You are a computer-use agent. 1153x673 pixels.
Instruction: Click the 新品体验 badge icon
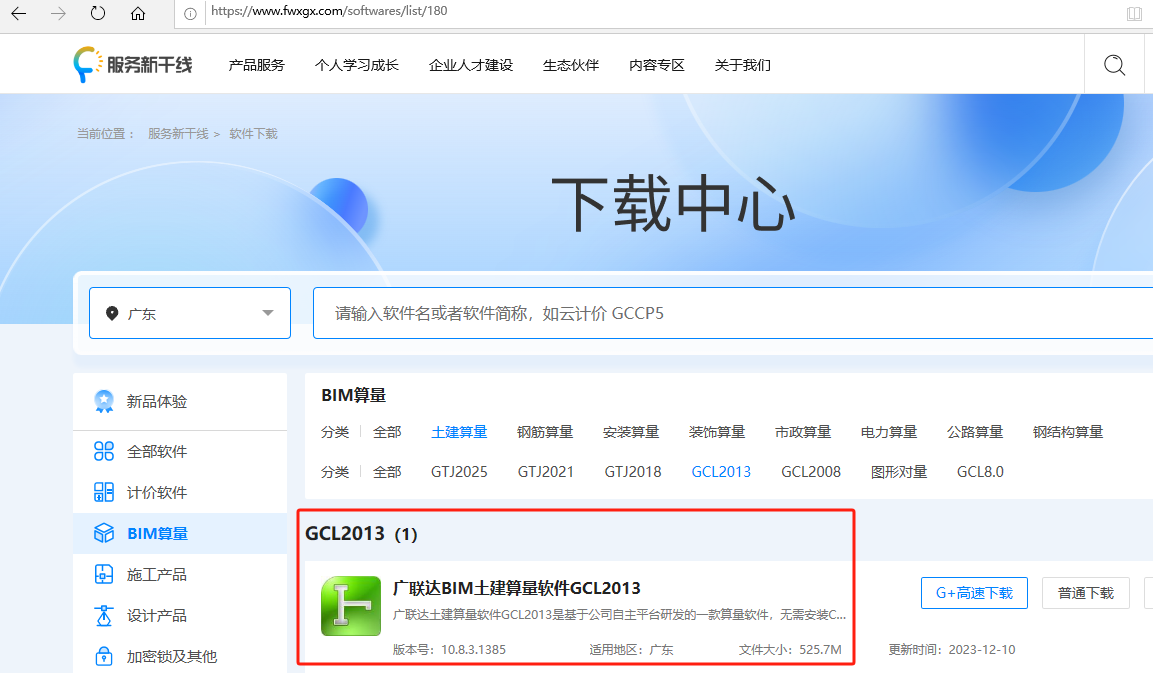(104, 402)
